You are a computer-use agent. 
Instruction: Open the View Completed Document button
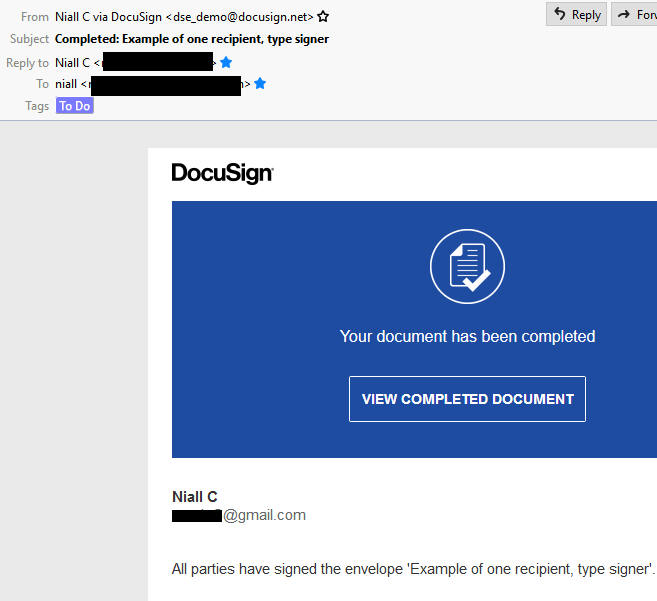pos(467,399)
